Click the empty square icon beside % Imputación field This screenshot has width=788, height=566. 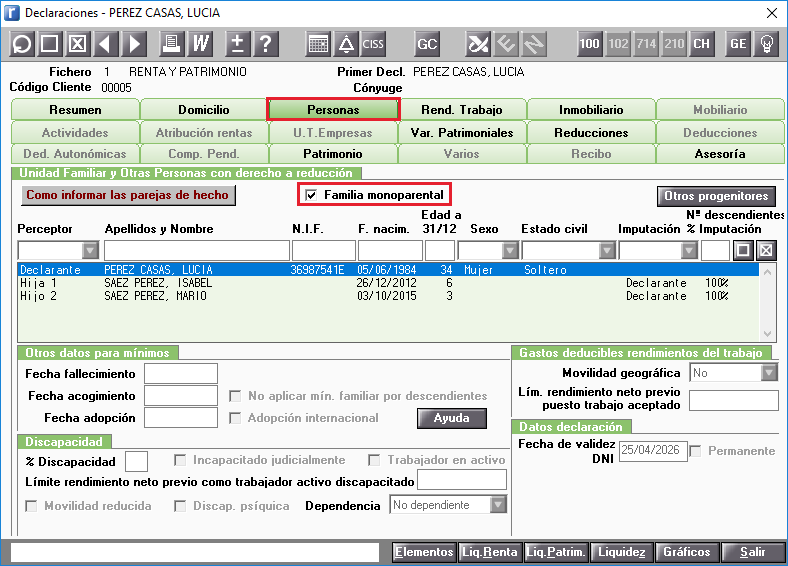[x=743, y=250]
